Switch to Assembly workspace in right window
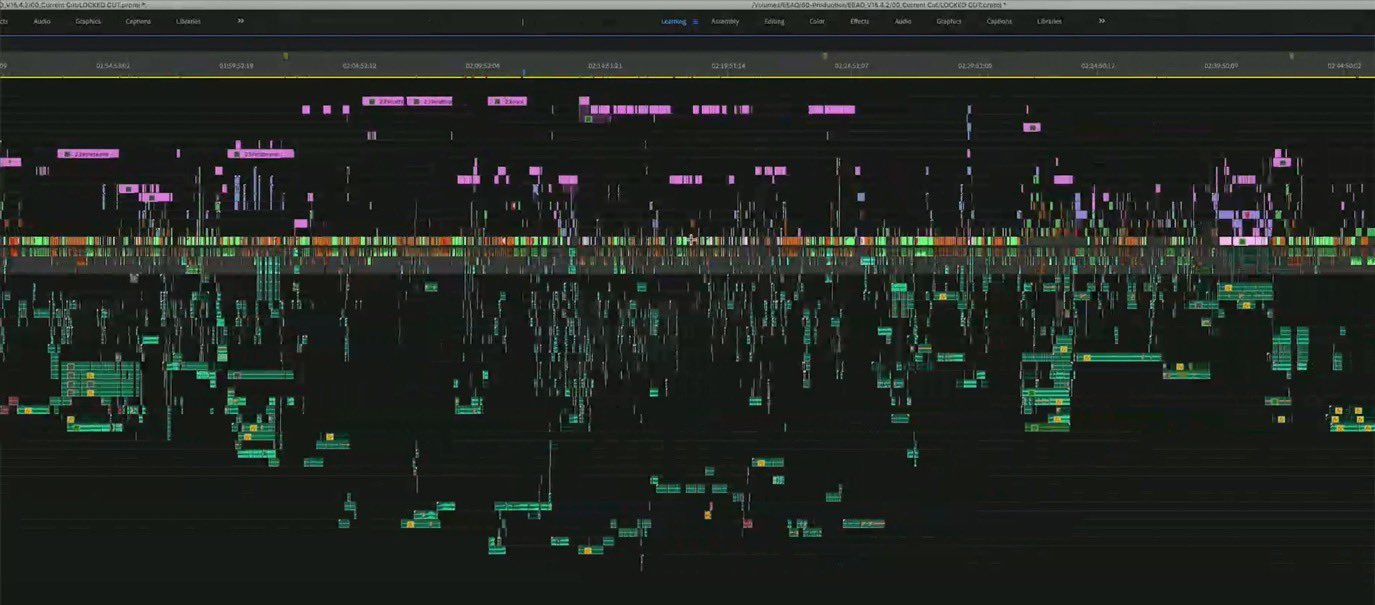The height and width of the screenshot is (605, 1375). click(x=725, y=21)
